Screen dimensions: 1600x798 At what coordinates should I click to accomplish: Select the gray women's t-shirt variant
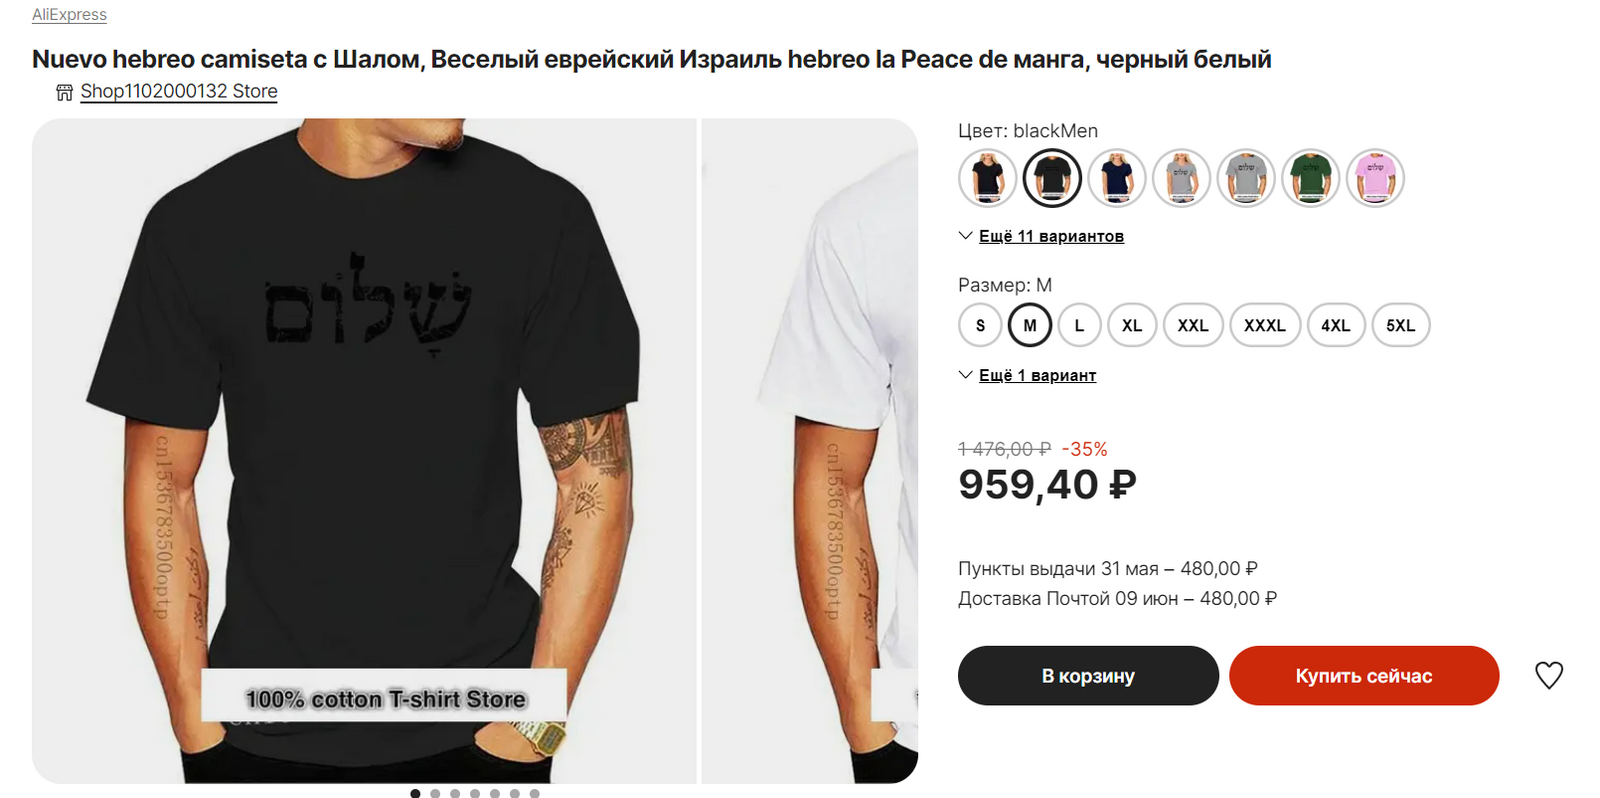pos(1181,179)
